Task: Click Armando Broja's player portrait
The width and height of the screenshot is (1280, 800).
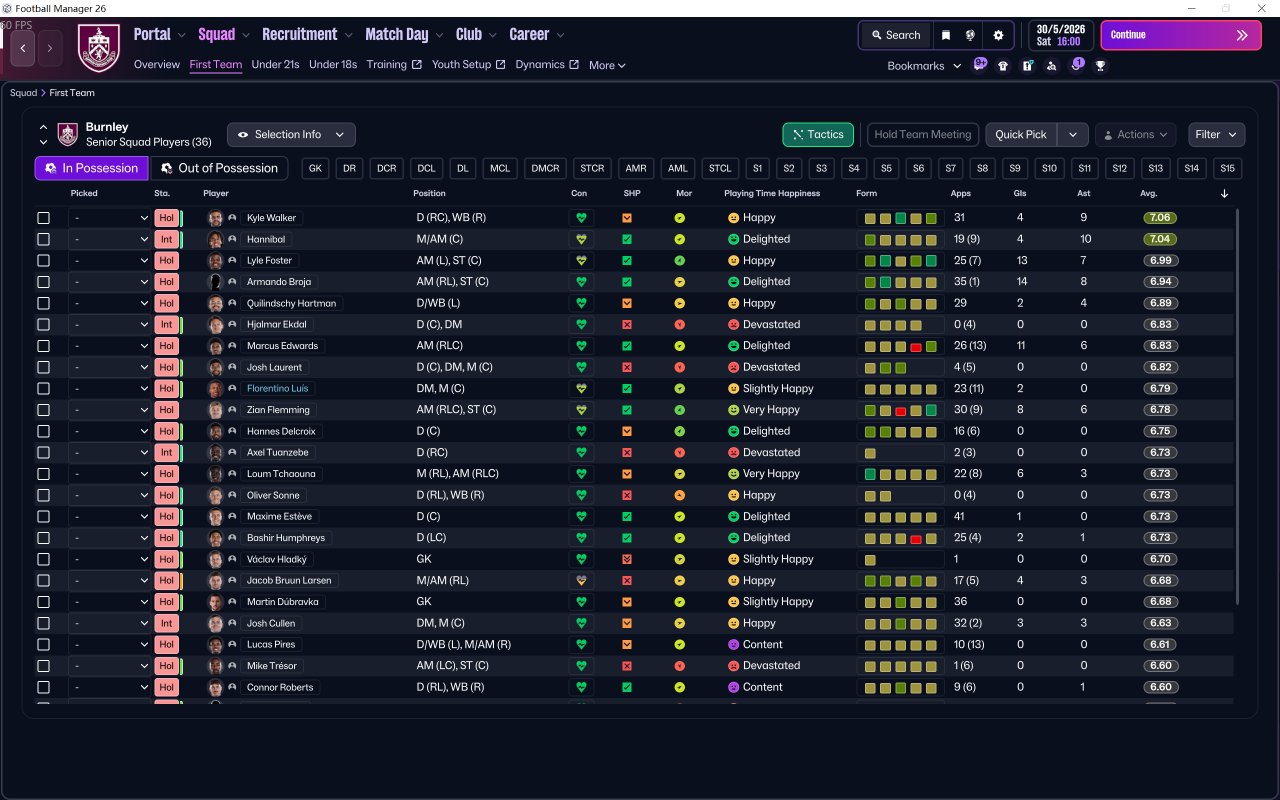Action: click(x=215, y=282)
